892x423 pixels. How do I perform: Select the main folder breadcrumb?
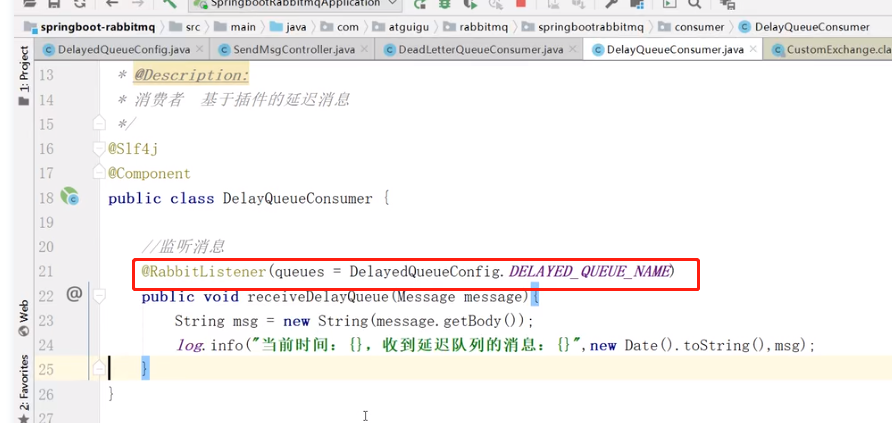236,27
